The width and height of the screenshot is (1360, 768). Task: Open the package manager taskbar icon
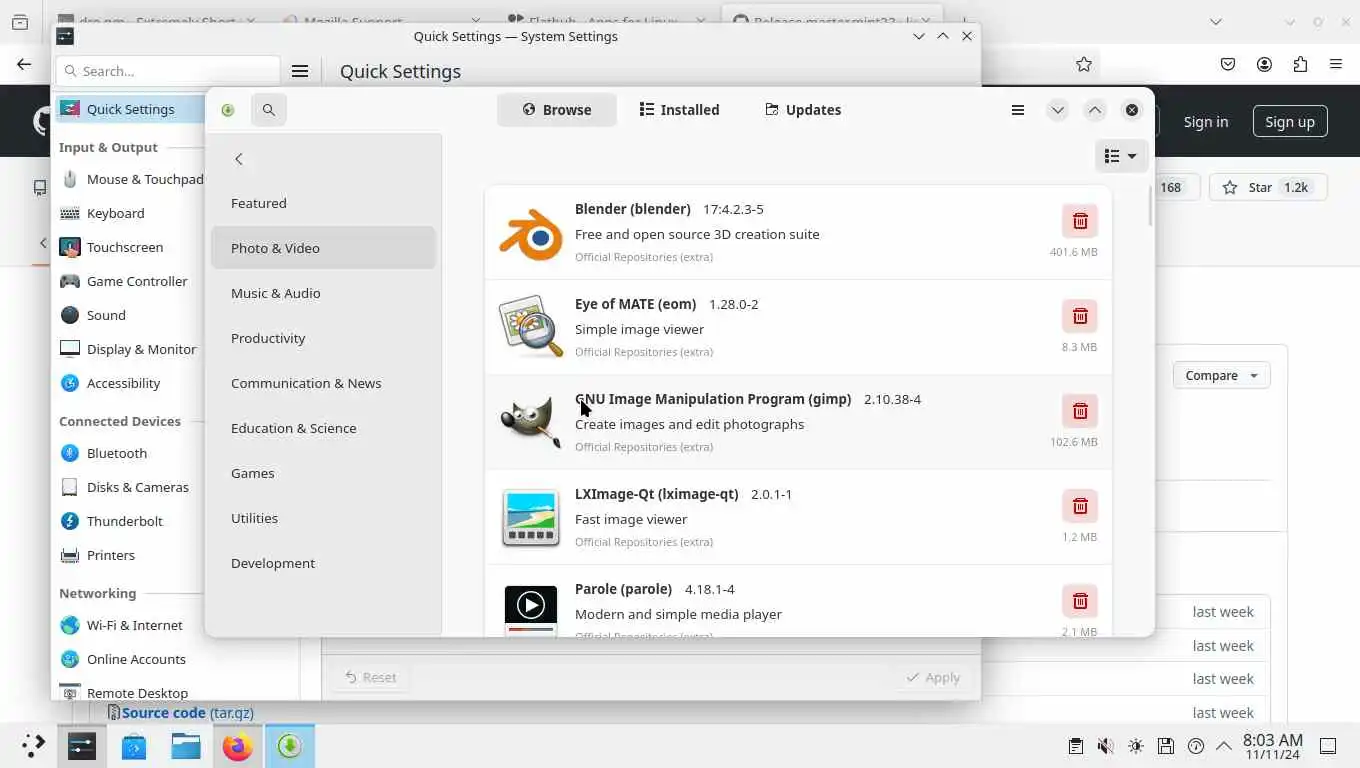tap(290, 746)
